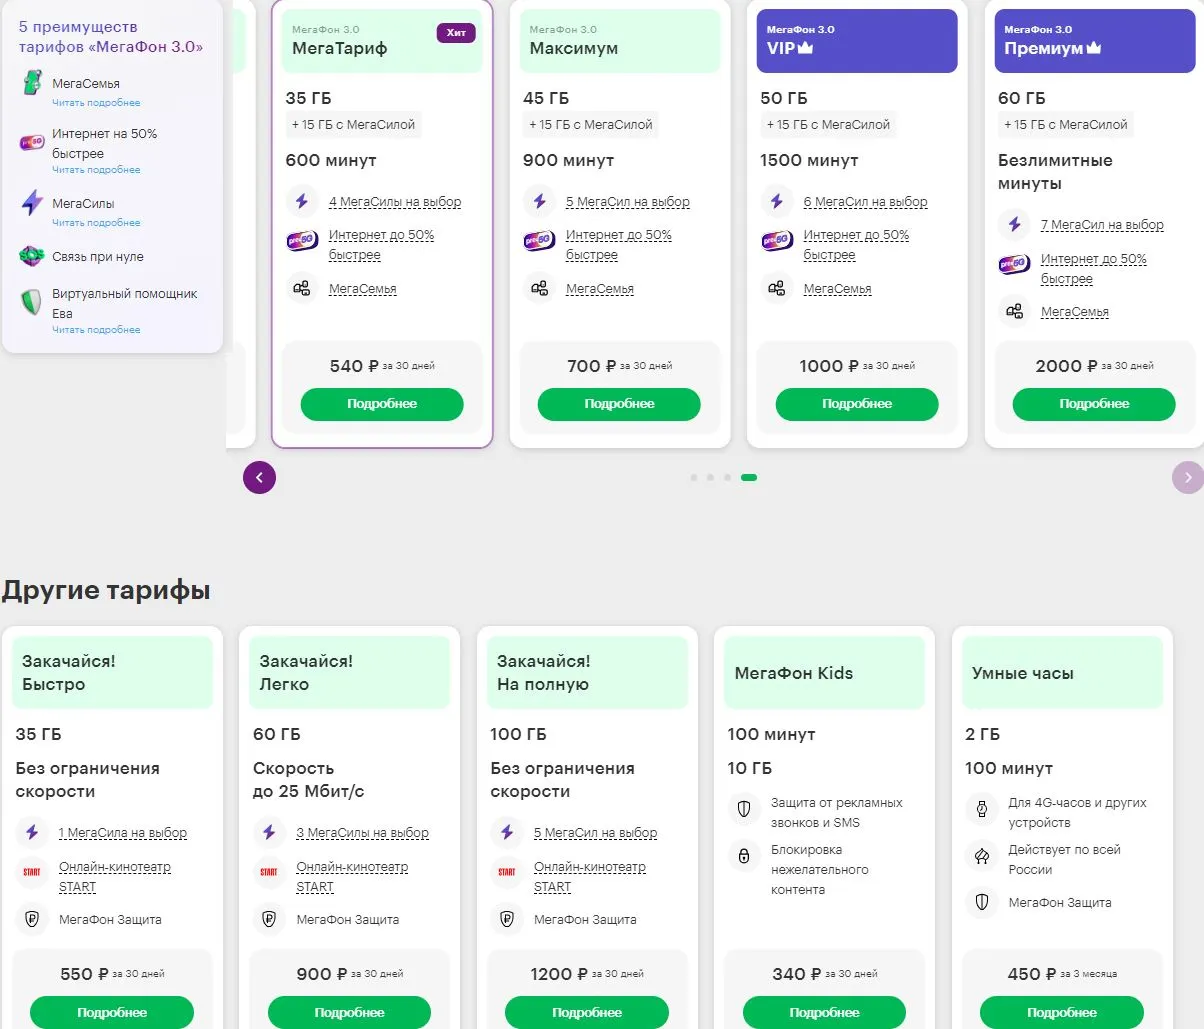This screenshot has width=1204, height=1029.
Task: Open Подробнее for VIP tariff
Action: tap(857, 404)
